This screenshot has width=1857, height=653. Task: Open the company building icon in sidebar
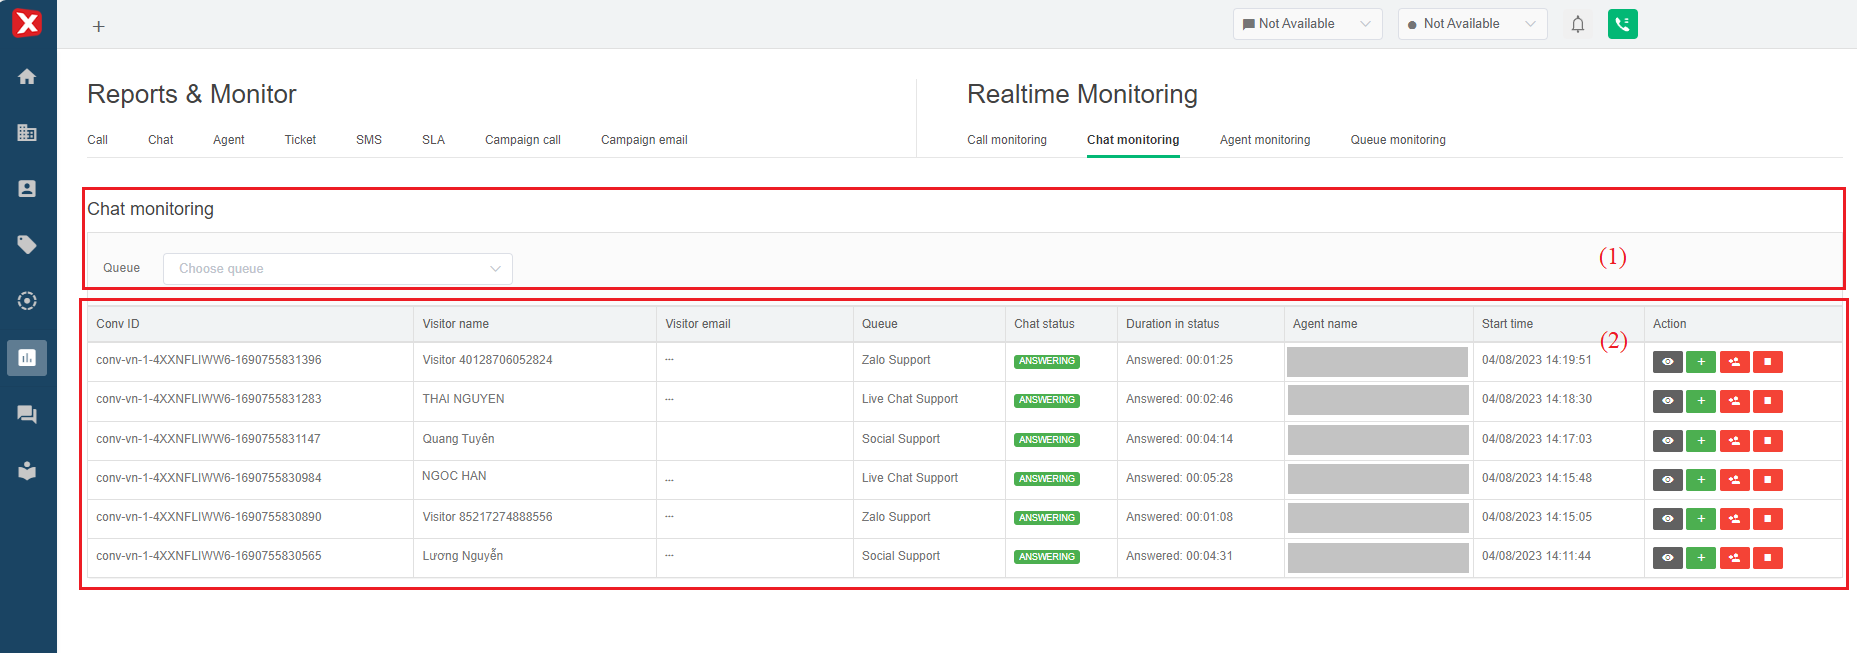[27, 133]
